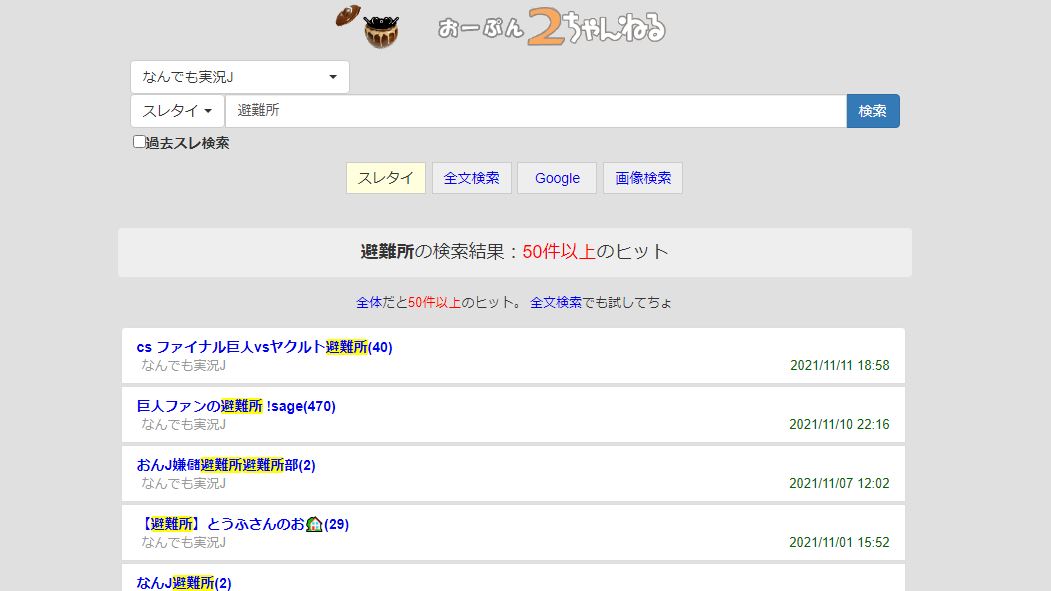Click the pot mascot logo icon
The image size is (1051, 591).
point(368,27)
